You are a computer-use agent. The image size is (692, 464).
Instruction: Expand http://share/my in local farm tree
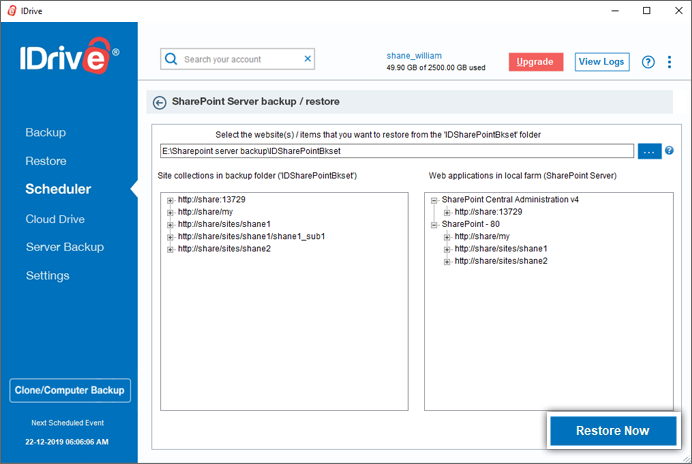coord(447,238)
